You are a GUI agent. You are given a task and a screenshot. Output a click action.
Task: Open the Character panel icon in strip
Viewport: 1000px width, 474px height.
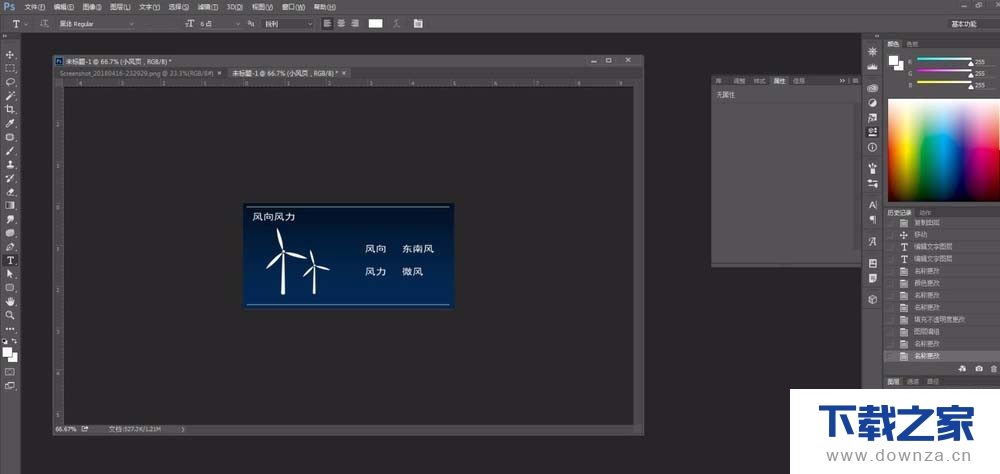point(872,205)
